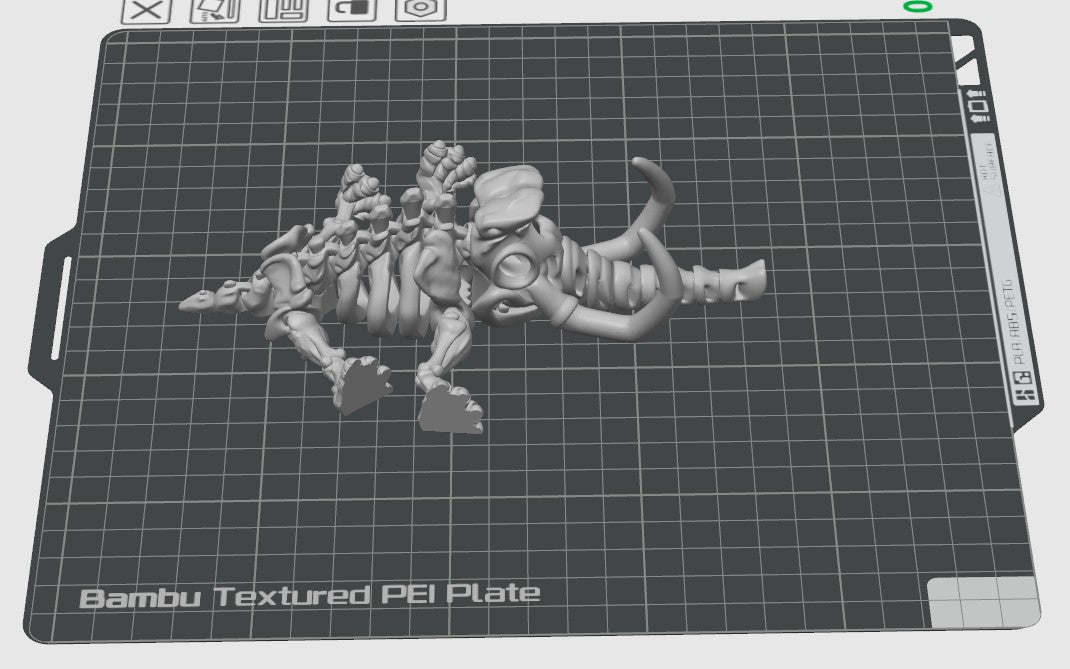Click the light gray corner square on plate
This screenshot has width=1070, height=669.
[982, 600]
